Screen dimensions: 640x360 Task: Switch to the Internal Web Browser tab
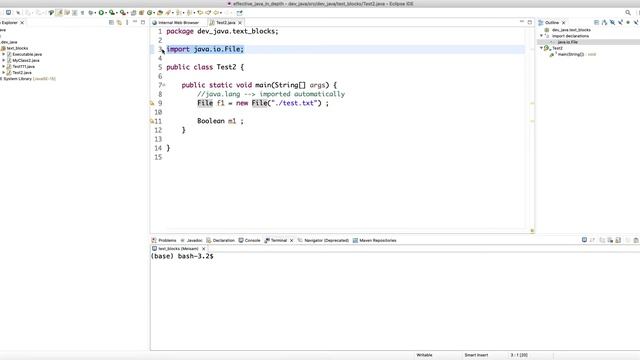pos(176,23)
